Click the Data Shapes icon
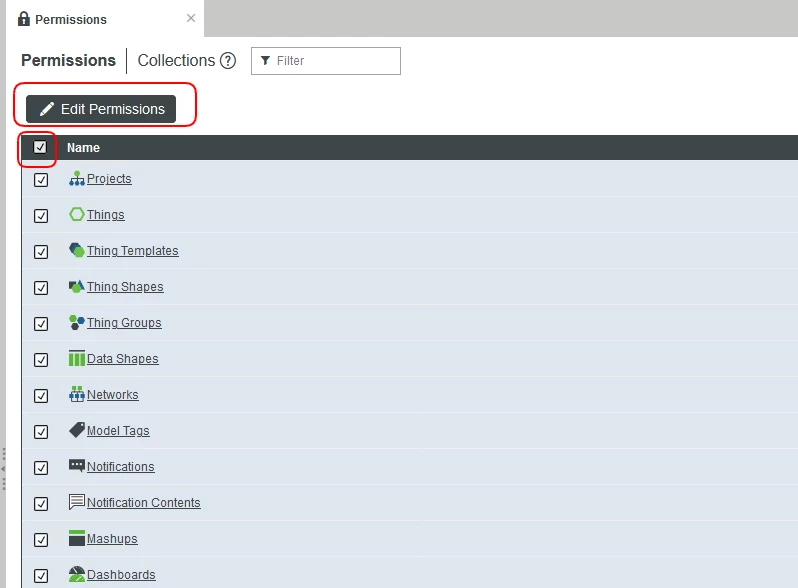798x588 pixels. [77, 358]
